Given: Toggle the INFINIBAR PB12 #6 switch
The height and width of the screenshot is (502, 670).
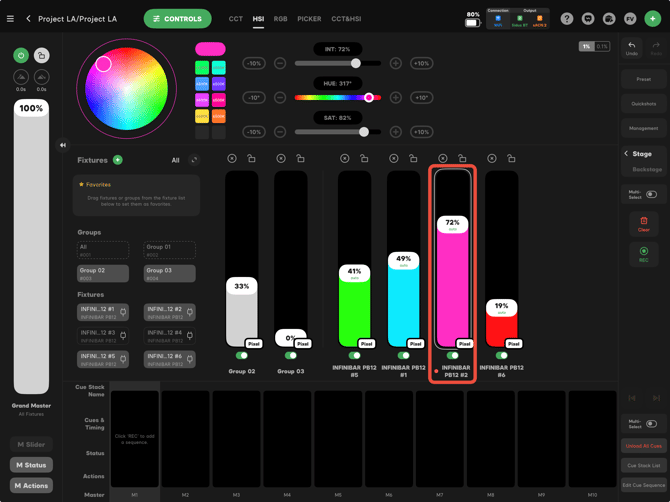Looking at the screenshot, I should 502,355.
